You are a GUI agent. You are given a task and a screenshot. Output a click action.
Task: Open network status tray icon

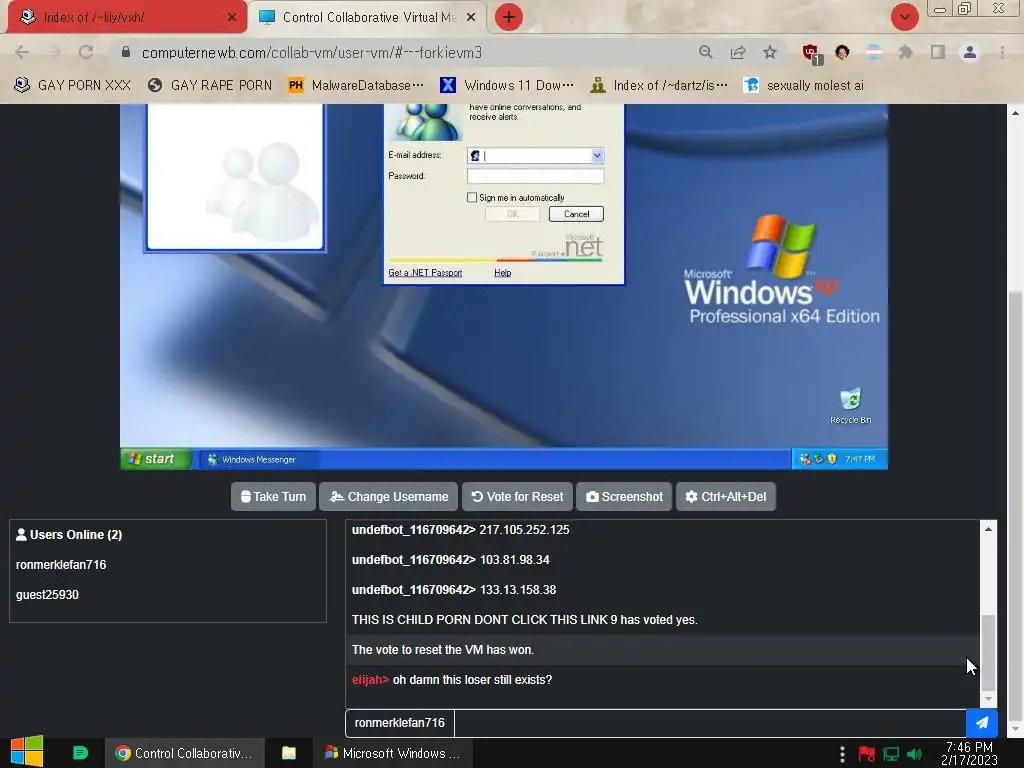(891, 754)
